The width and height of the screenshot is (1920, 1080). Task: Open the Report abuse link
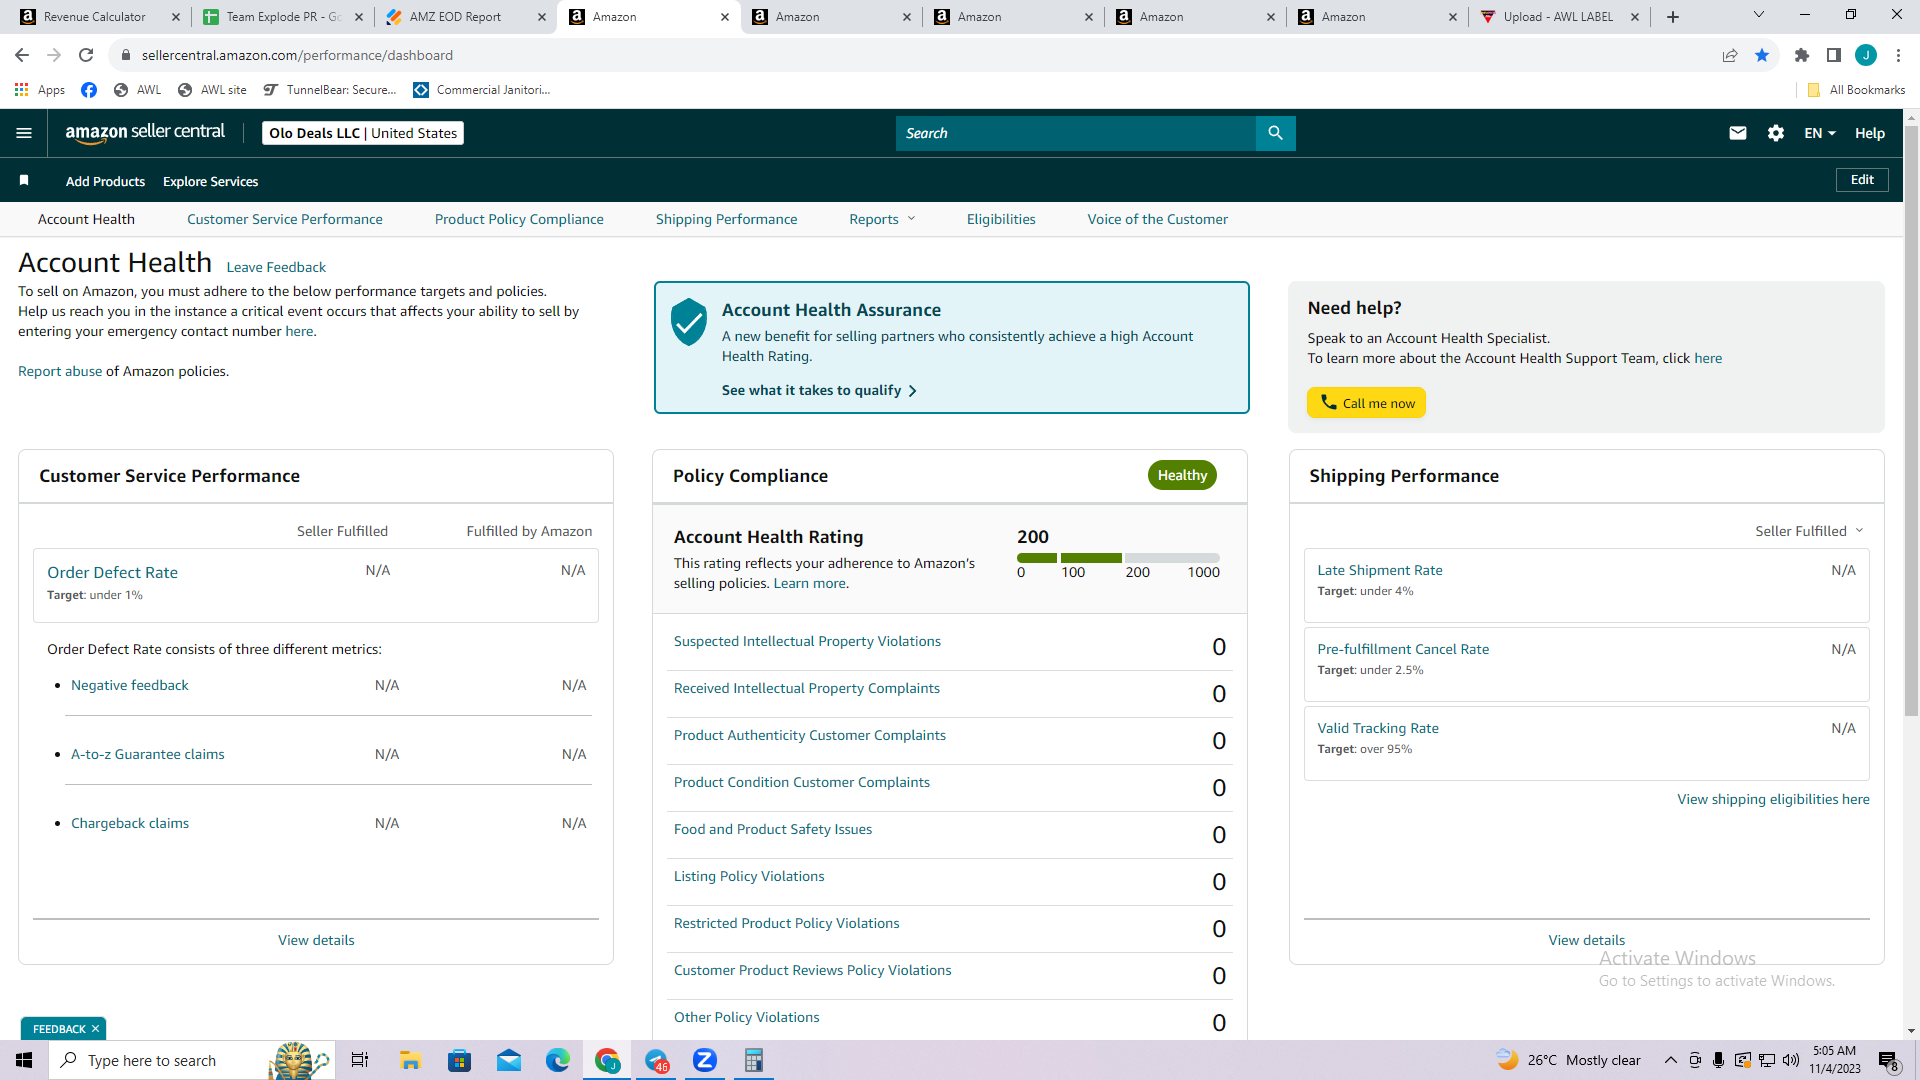[60, 371]
